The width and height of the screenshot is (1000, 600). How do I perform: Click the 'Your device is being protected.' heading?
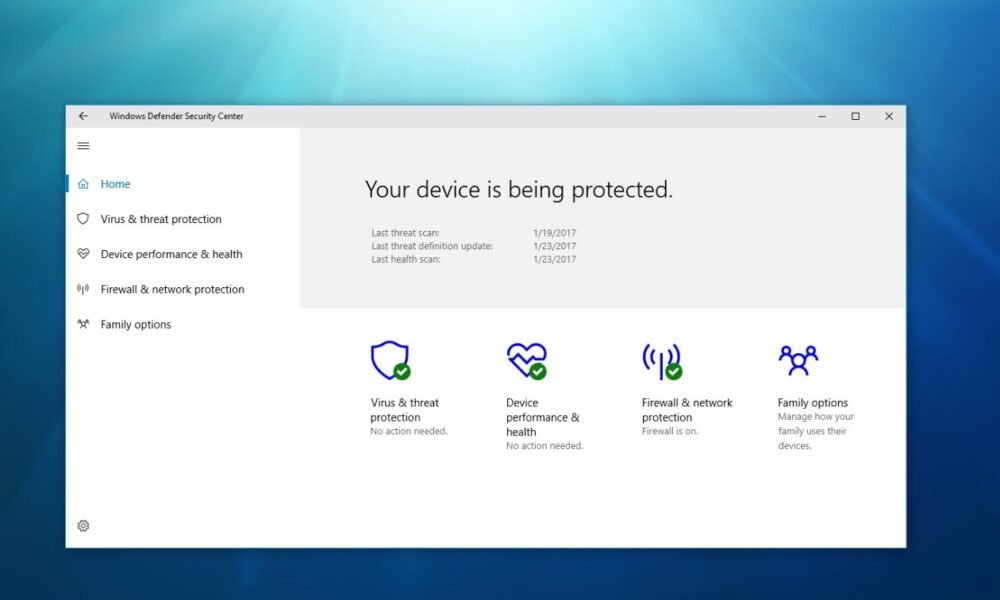518,189
